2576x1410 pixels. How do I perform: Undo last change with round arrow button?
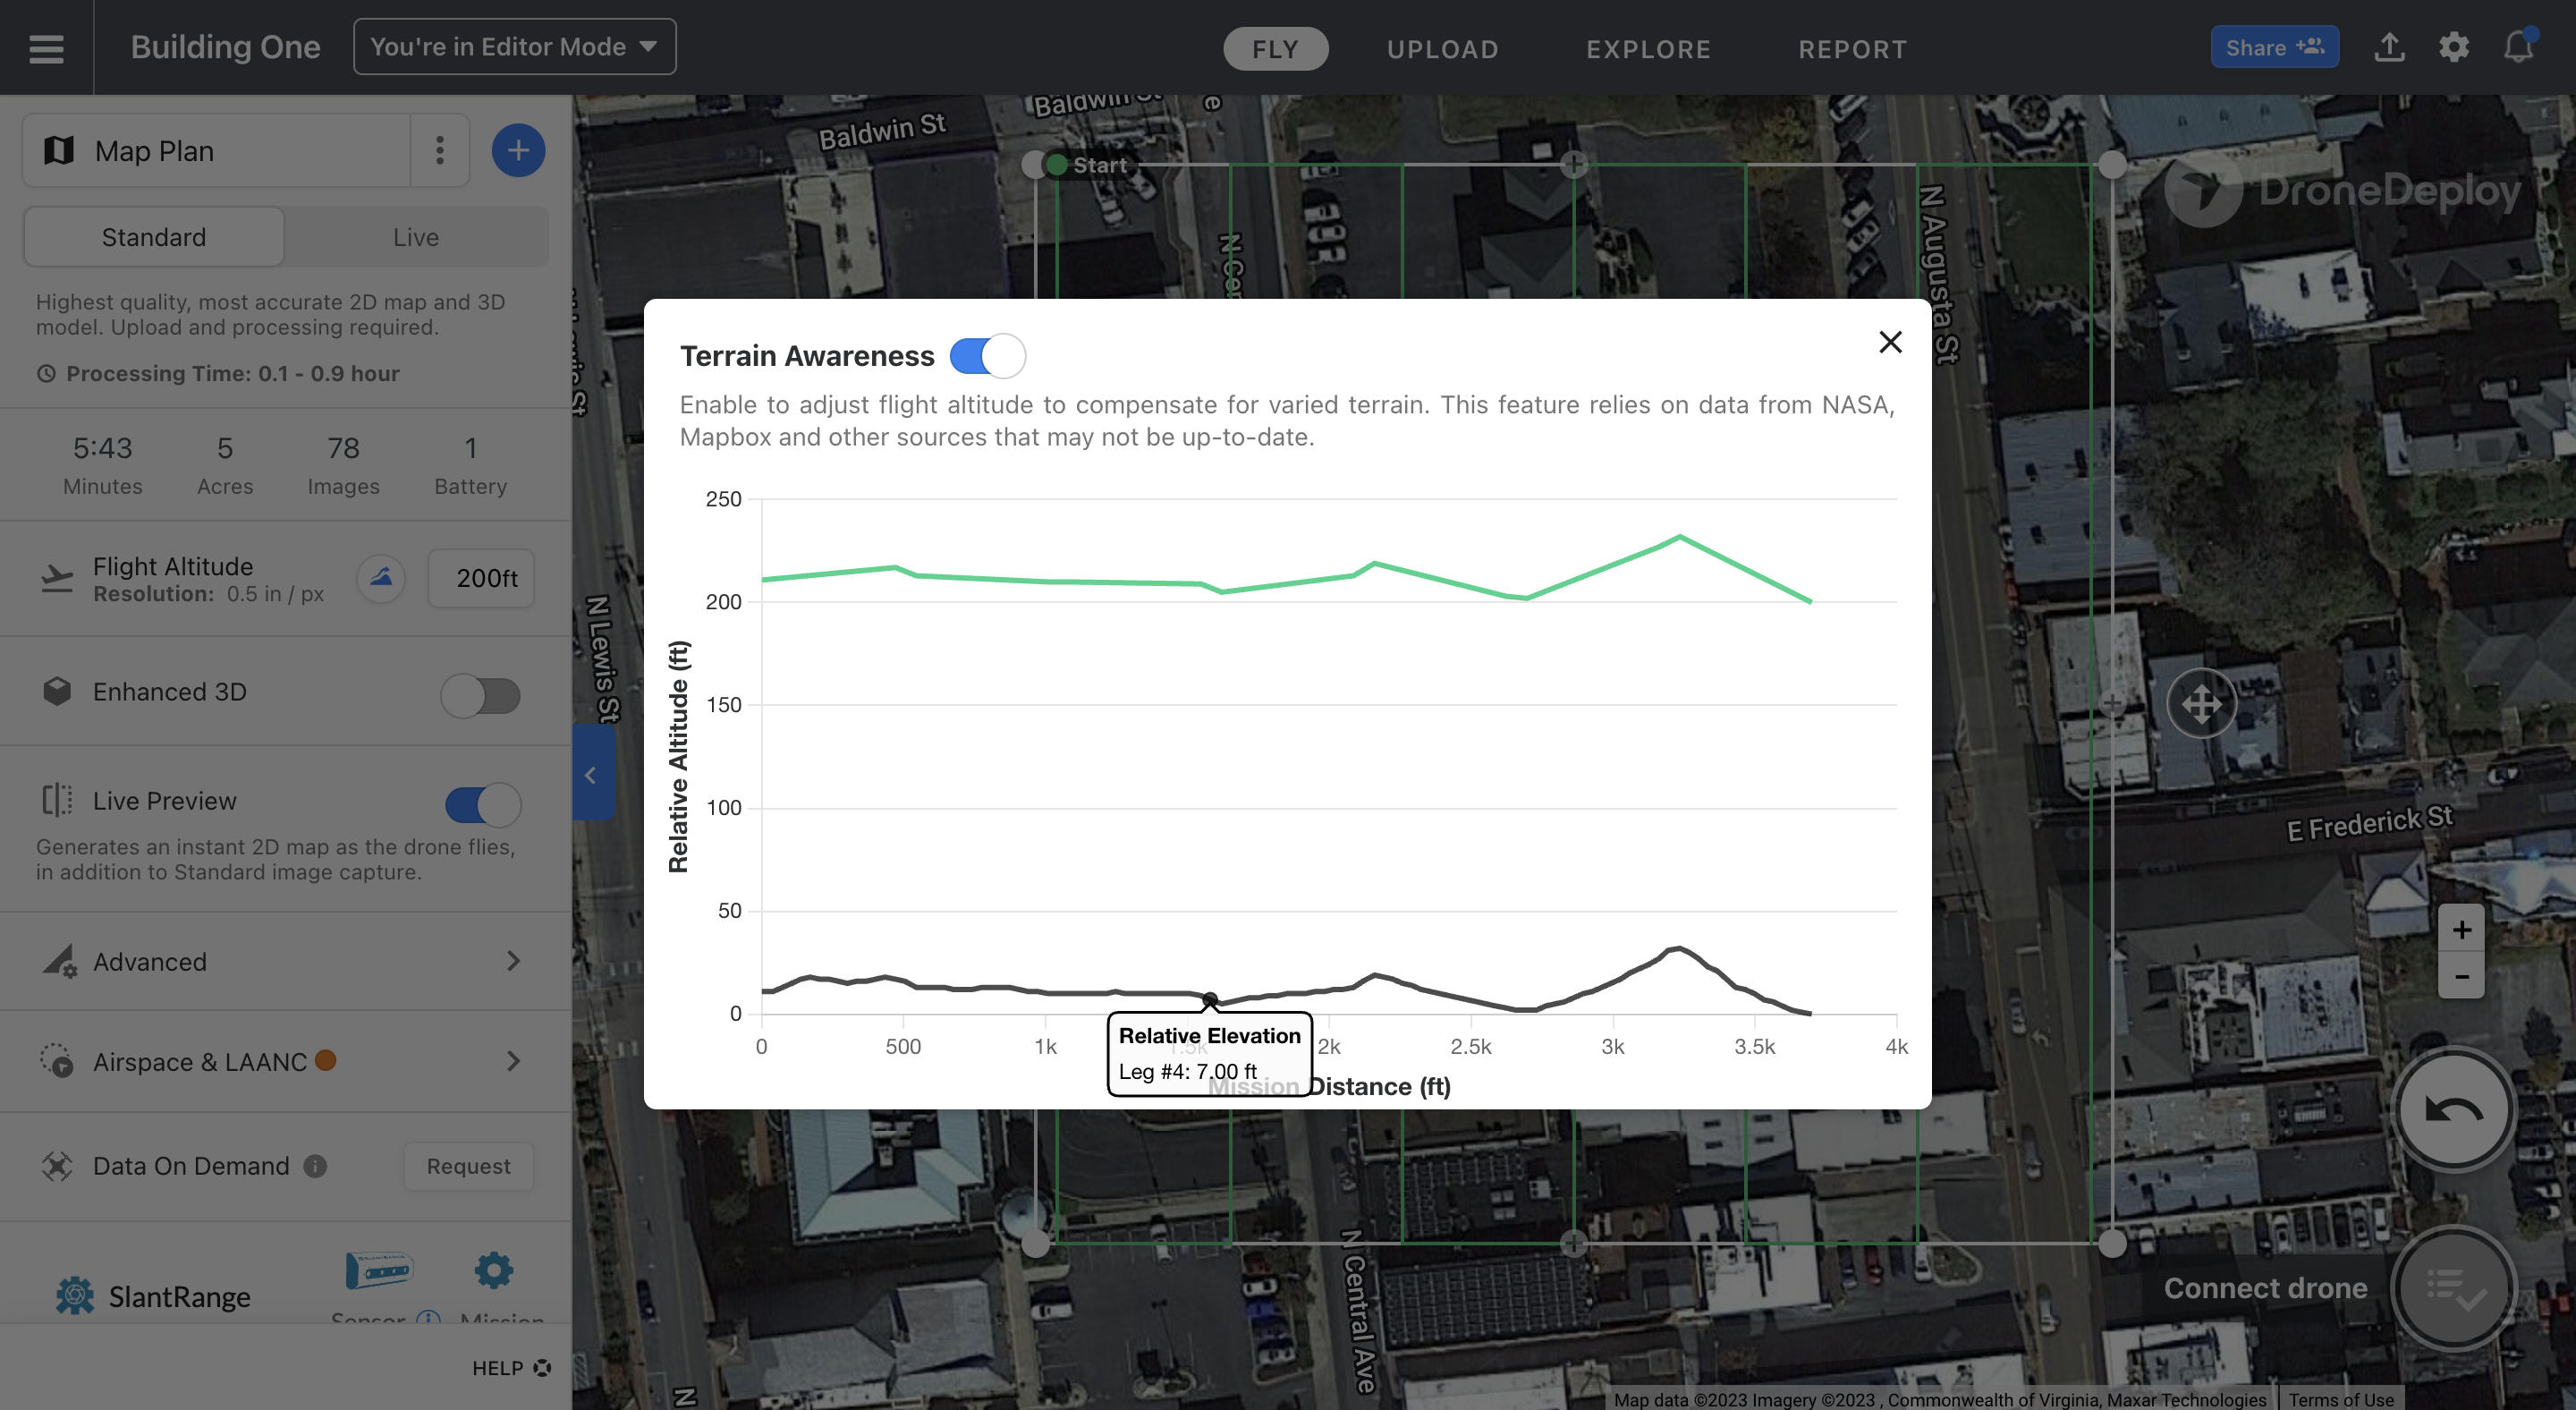(2453, 1109)
